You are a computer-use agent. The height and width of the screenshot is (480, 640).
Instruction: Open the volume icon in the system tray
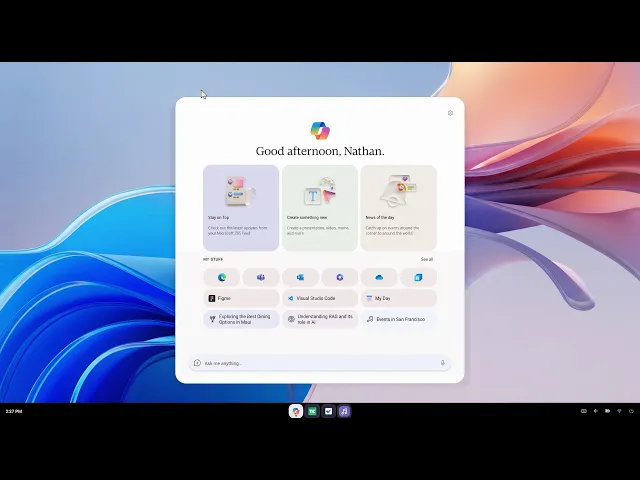coord(596,411)
